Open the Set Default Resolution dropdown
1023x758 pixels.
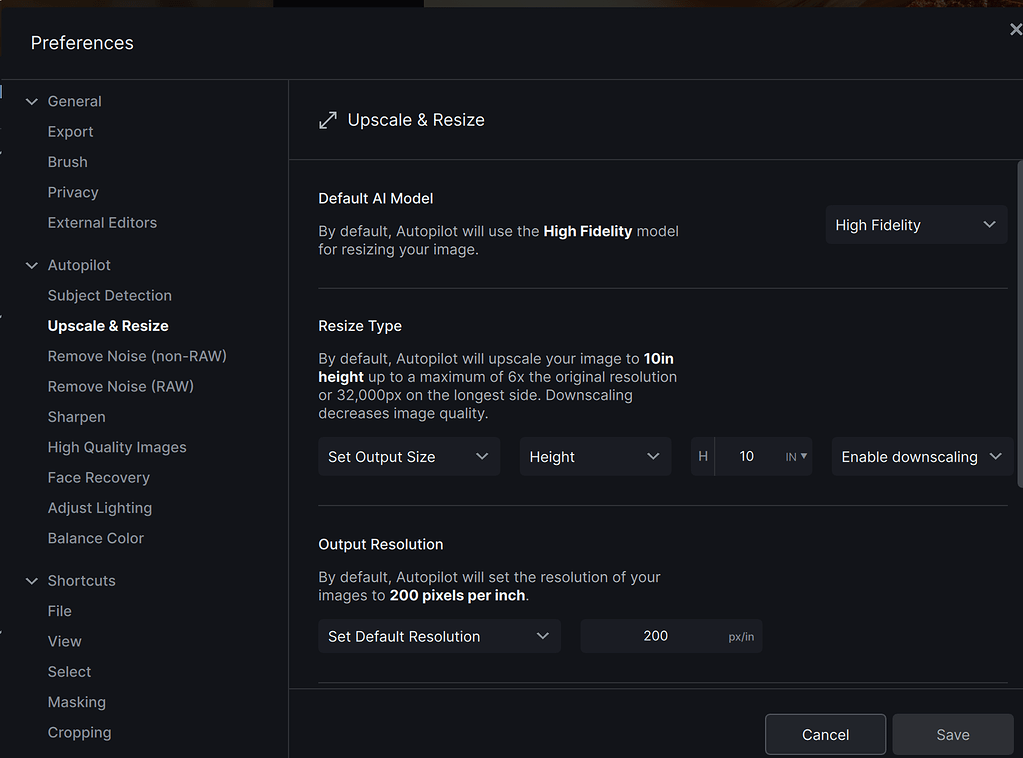pyautogui.click(x=438, y=635)
